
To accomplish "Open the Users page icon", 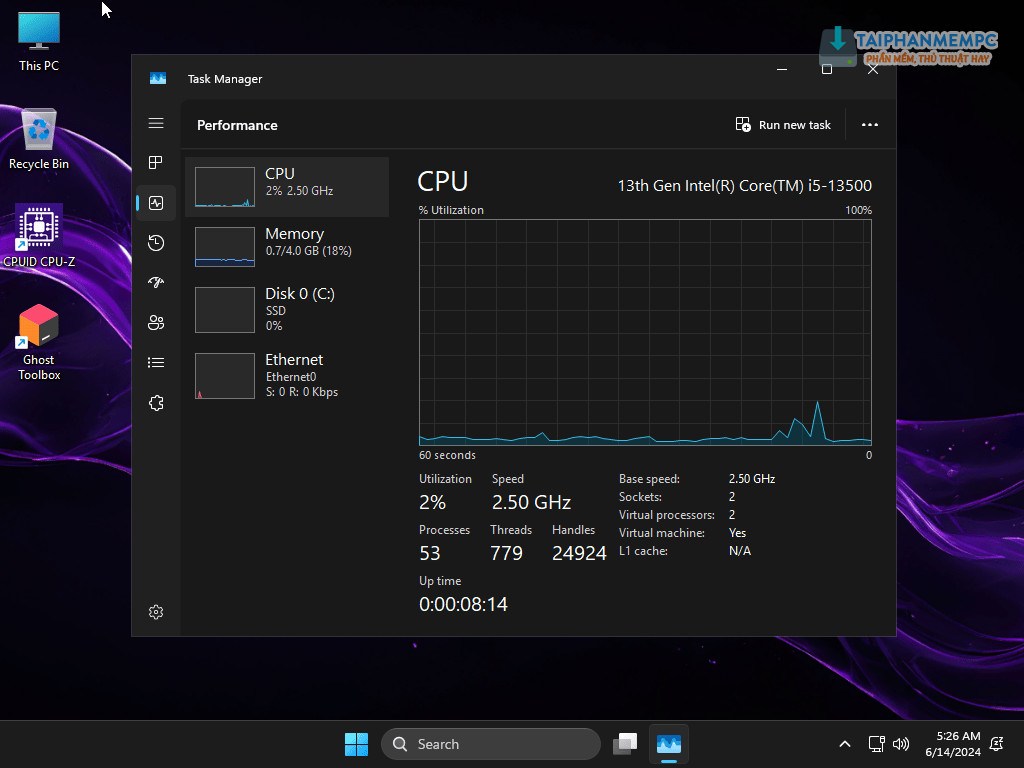I will pyautogui.click(x=156, y=323).
